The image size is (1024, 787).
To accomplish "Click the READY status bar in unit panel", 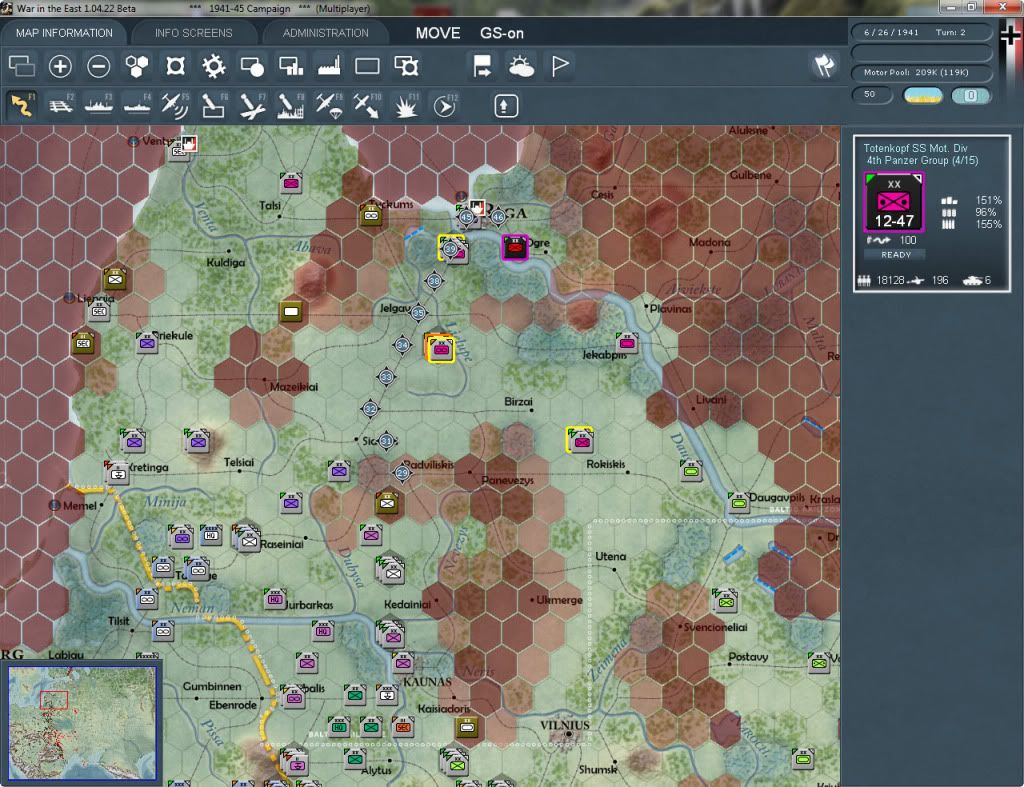I will 895,255.
